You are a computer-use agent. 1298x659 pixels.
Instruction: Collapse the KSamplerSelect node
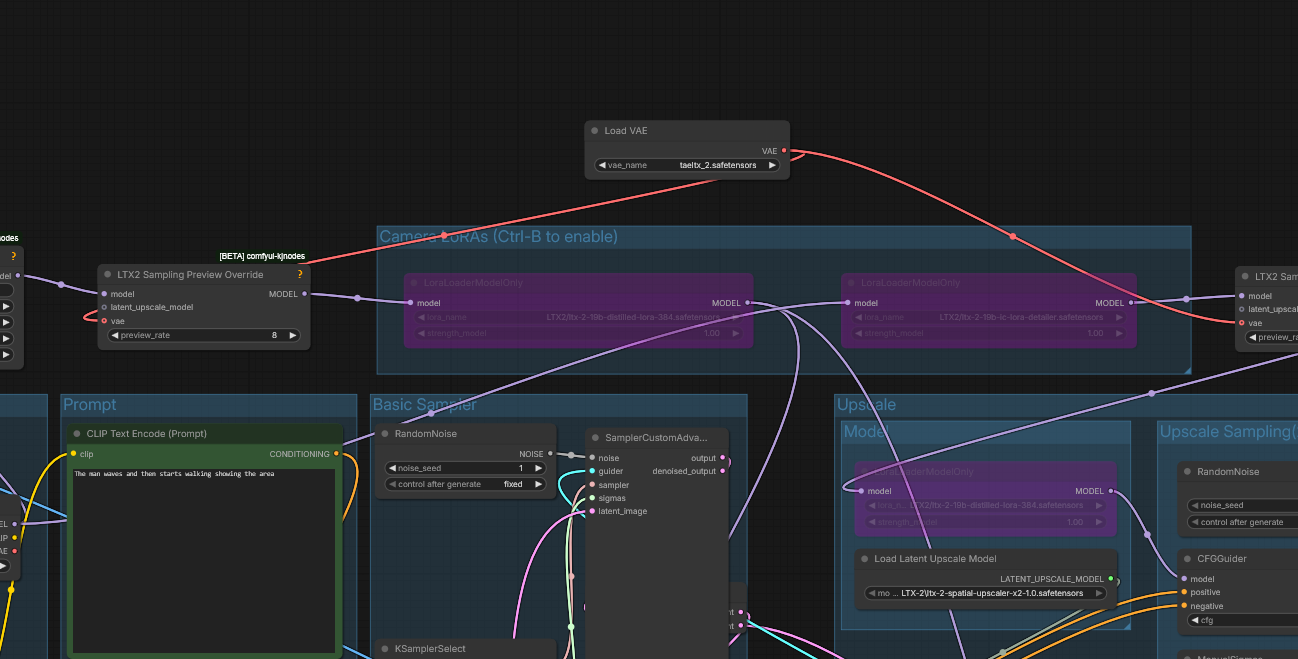pyautogui.click(x=384, y=649)
